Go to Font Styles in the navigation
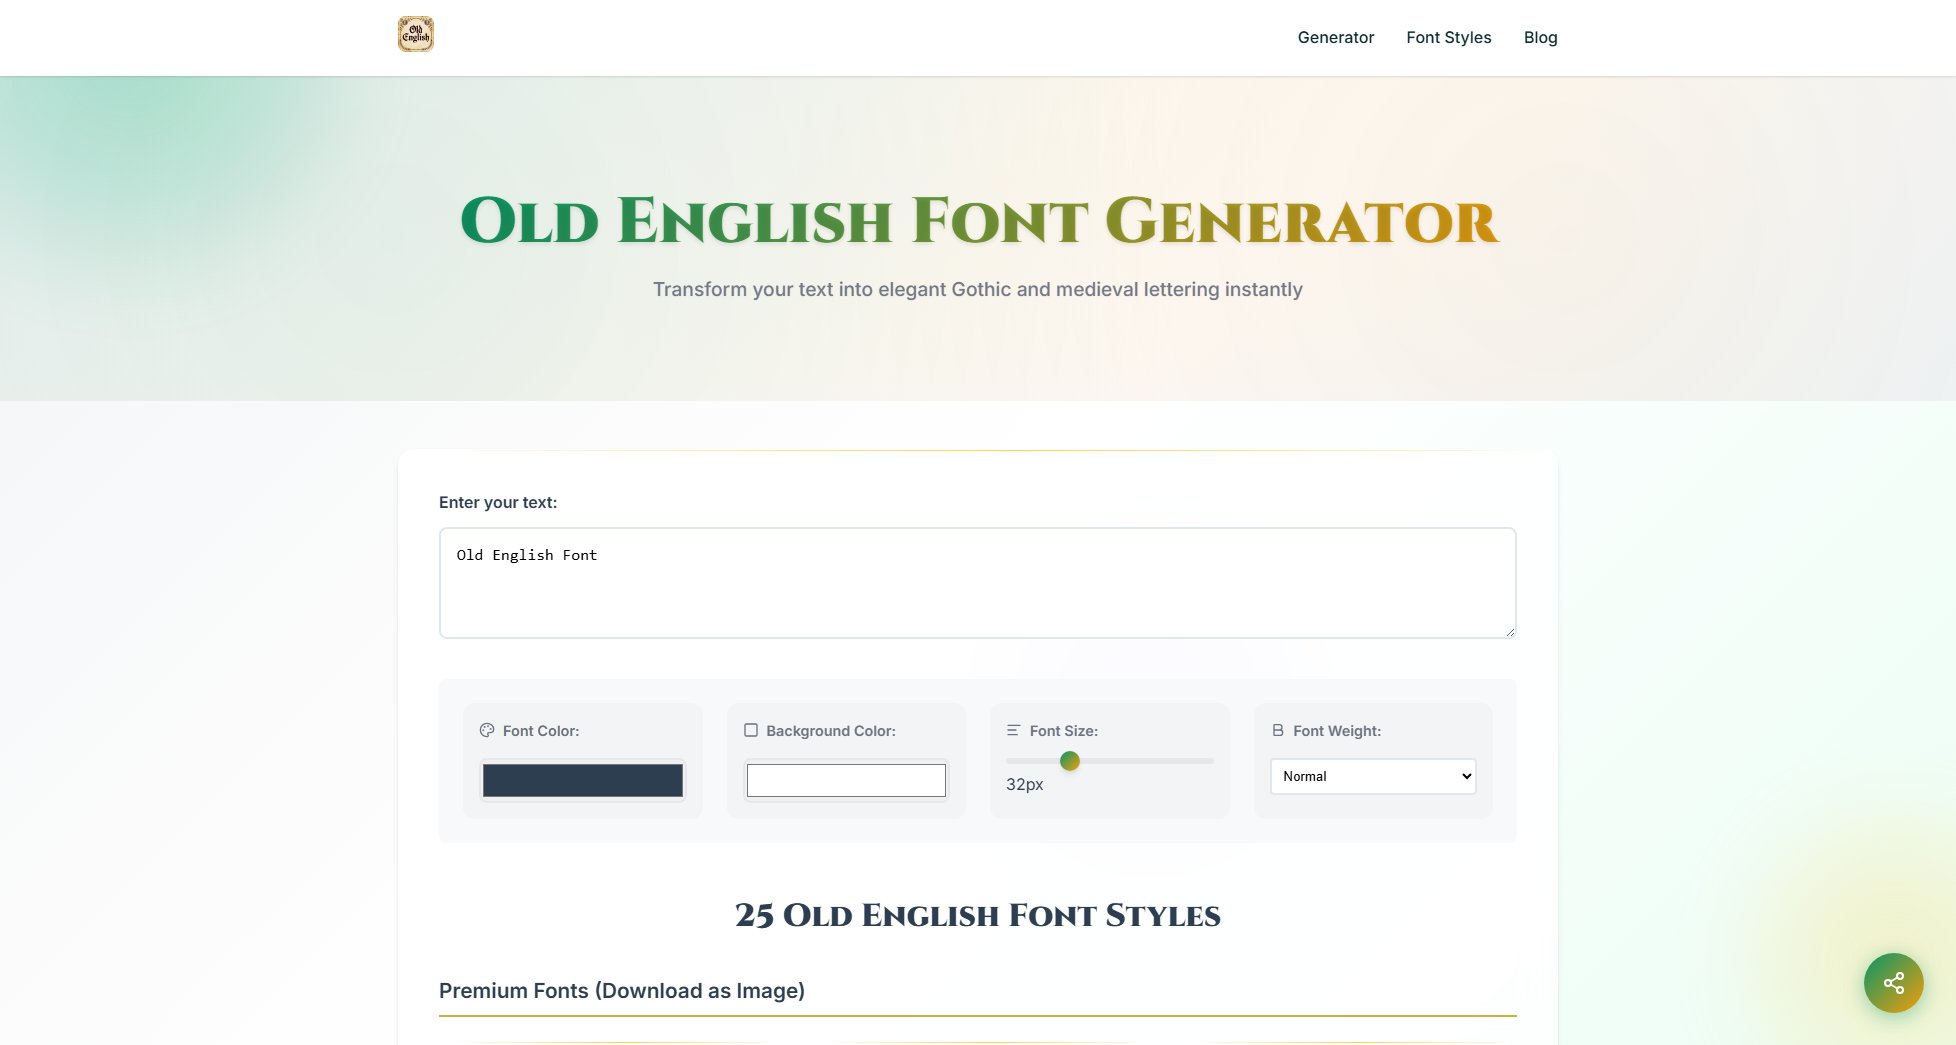1956x1045 pixels. pos(1448,38)
